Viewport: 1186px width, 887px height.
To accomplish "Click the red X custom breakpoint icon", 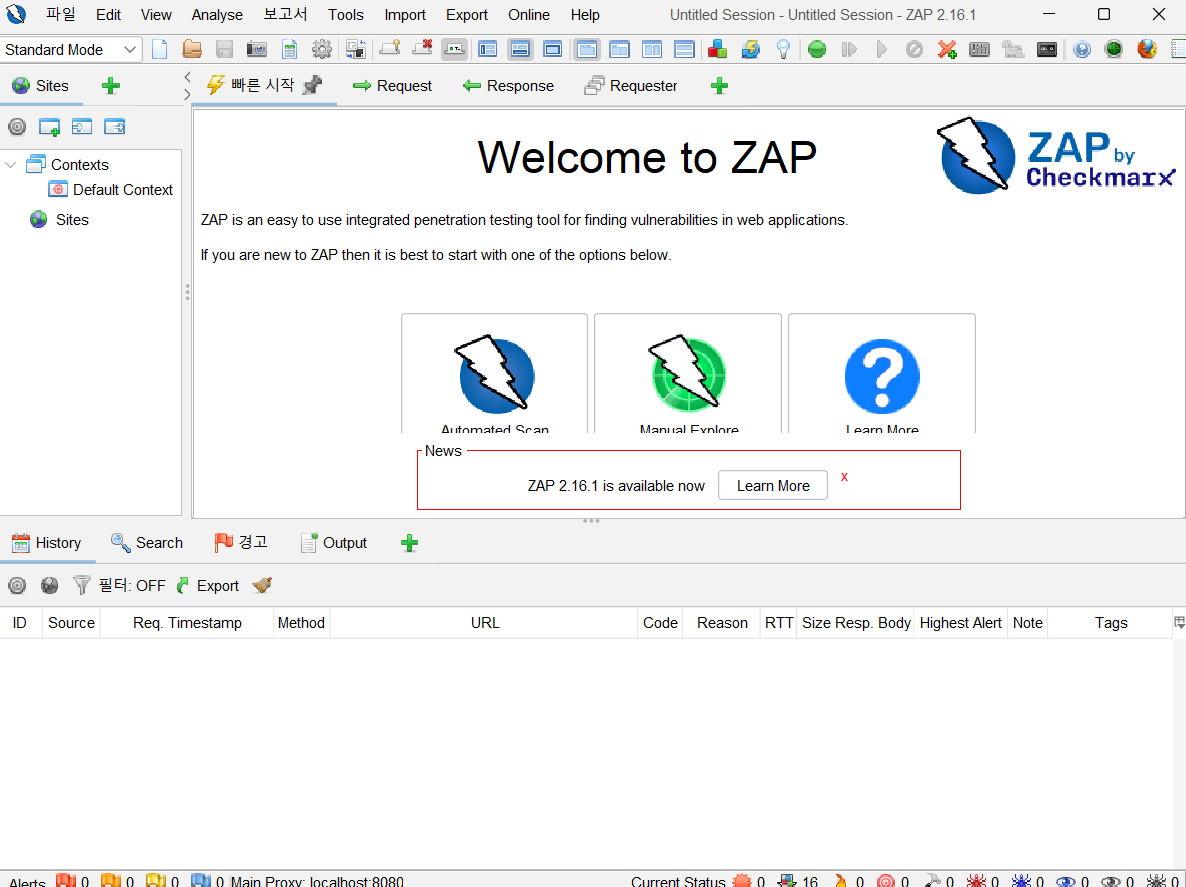I will click(947, 49).
